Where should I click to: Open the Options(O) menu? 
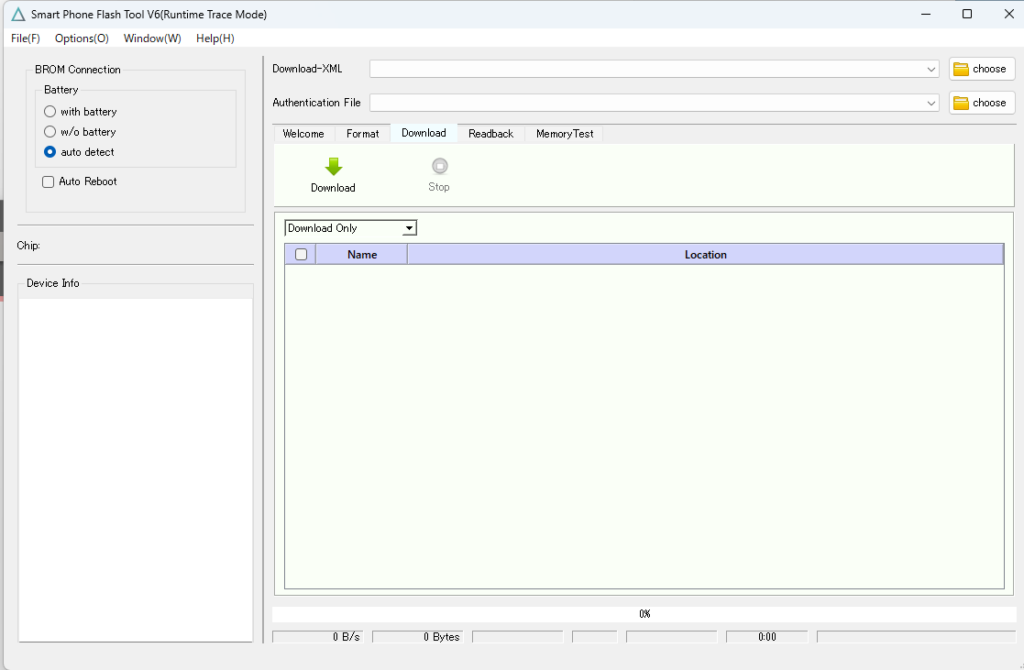(x=82, y=39)
